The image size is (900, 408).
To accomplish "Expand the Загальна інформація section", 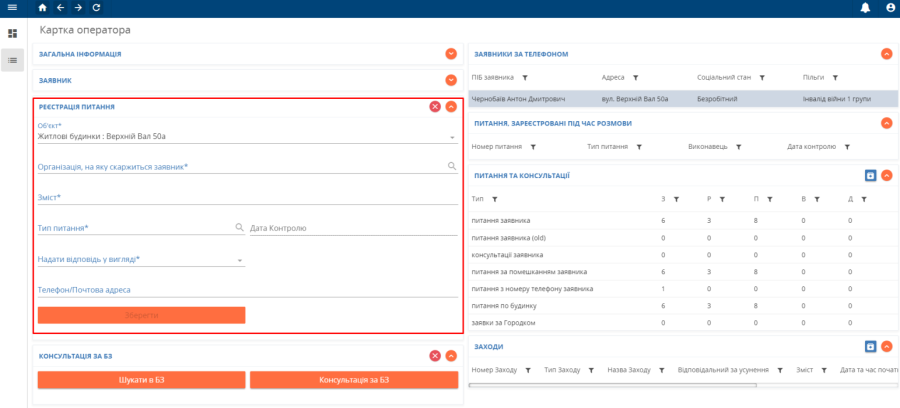I will (x=451, y=54).
